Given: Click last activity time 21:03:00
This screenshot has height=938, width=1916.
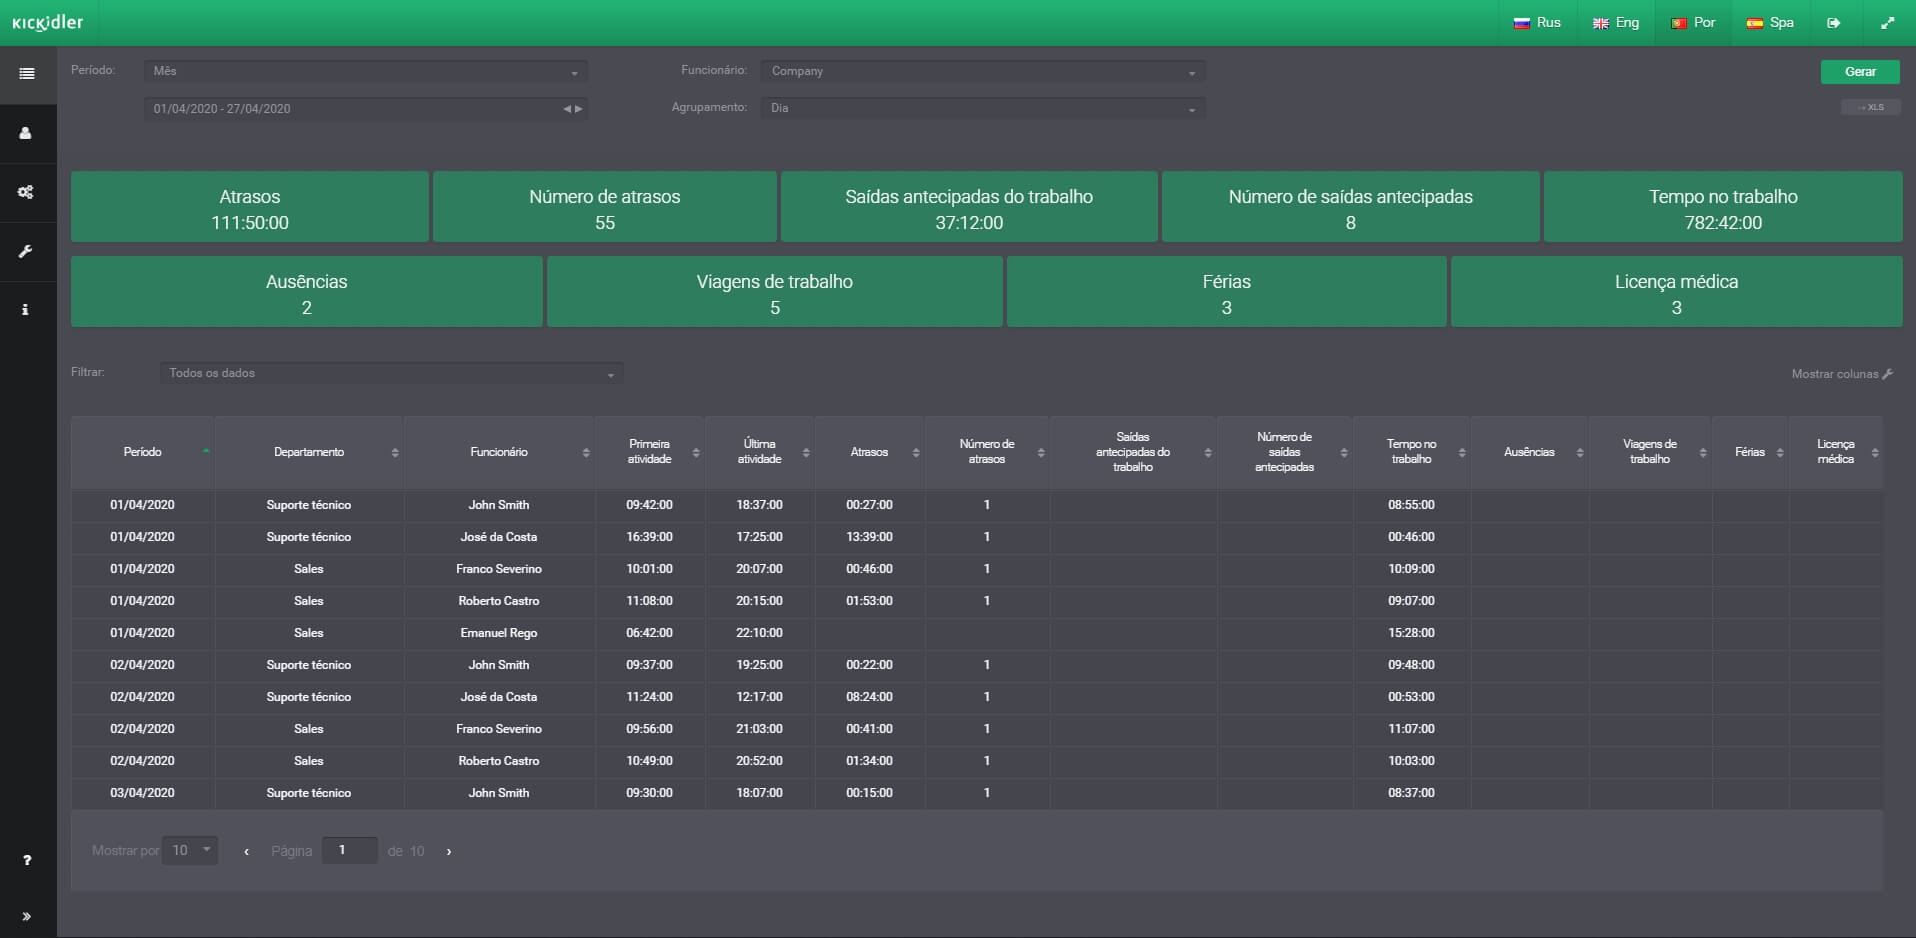Looking at the screenshot, I should coord(760,729).
